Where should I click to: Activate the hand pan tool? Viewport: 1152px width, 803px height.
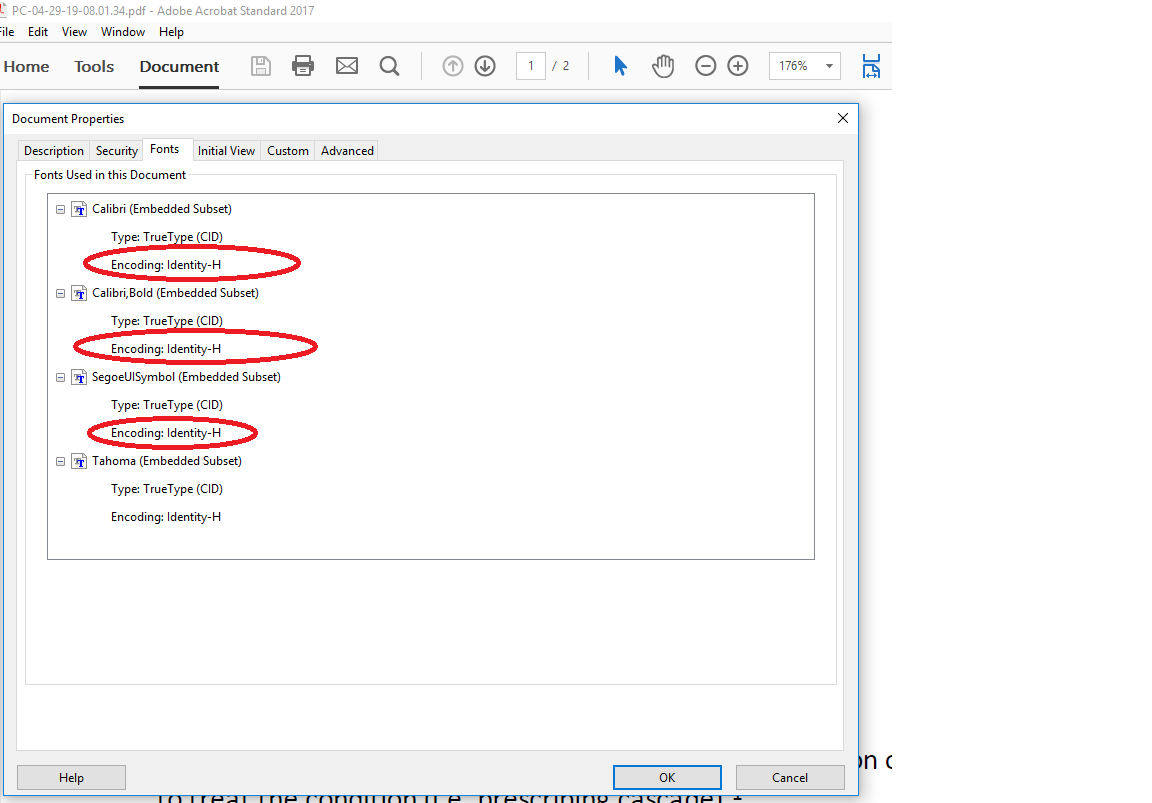663,66
